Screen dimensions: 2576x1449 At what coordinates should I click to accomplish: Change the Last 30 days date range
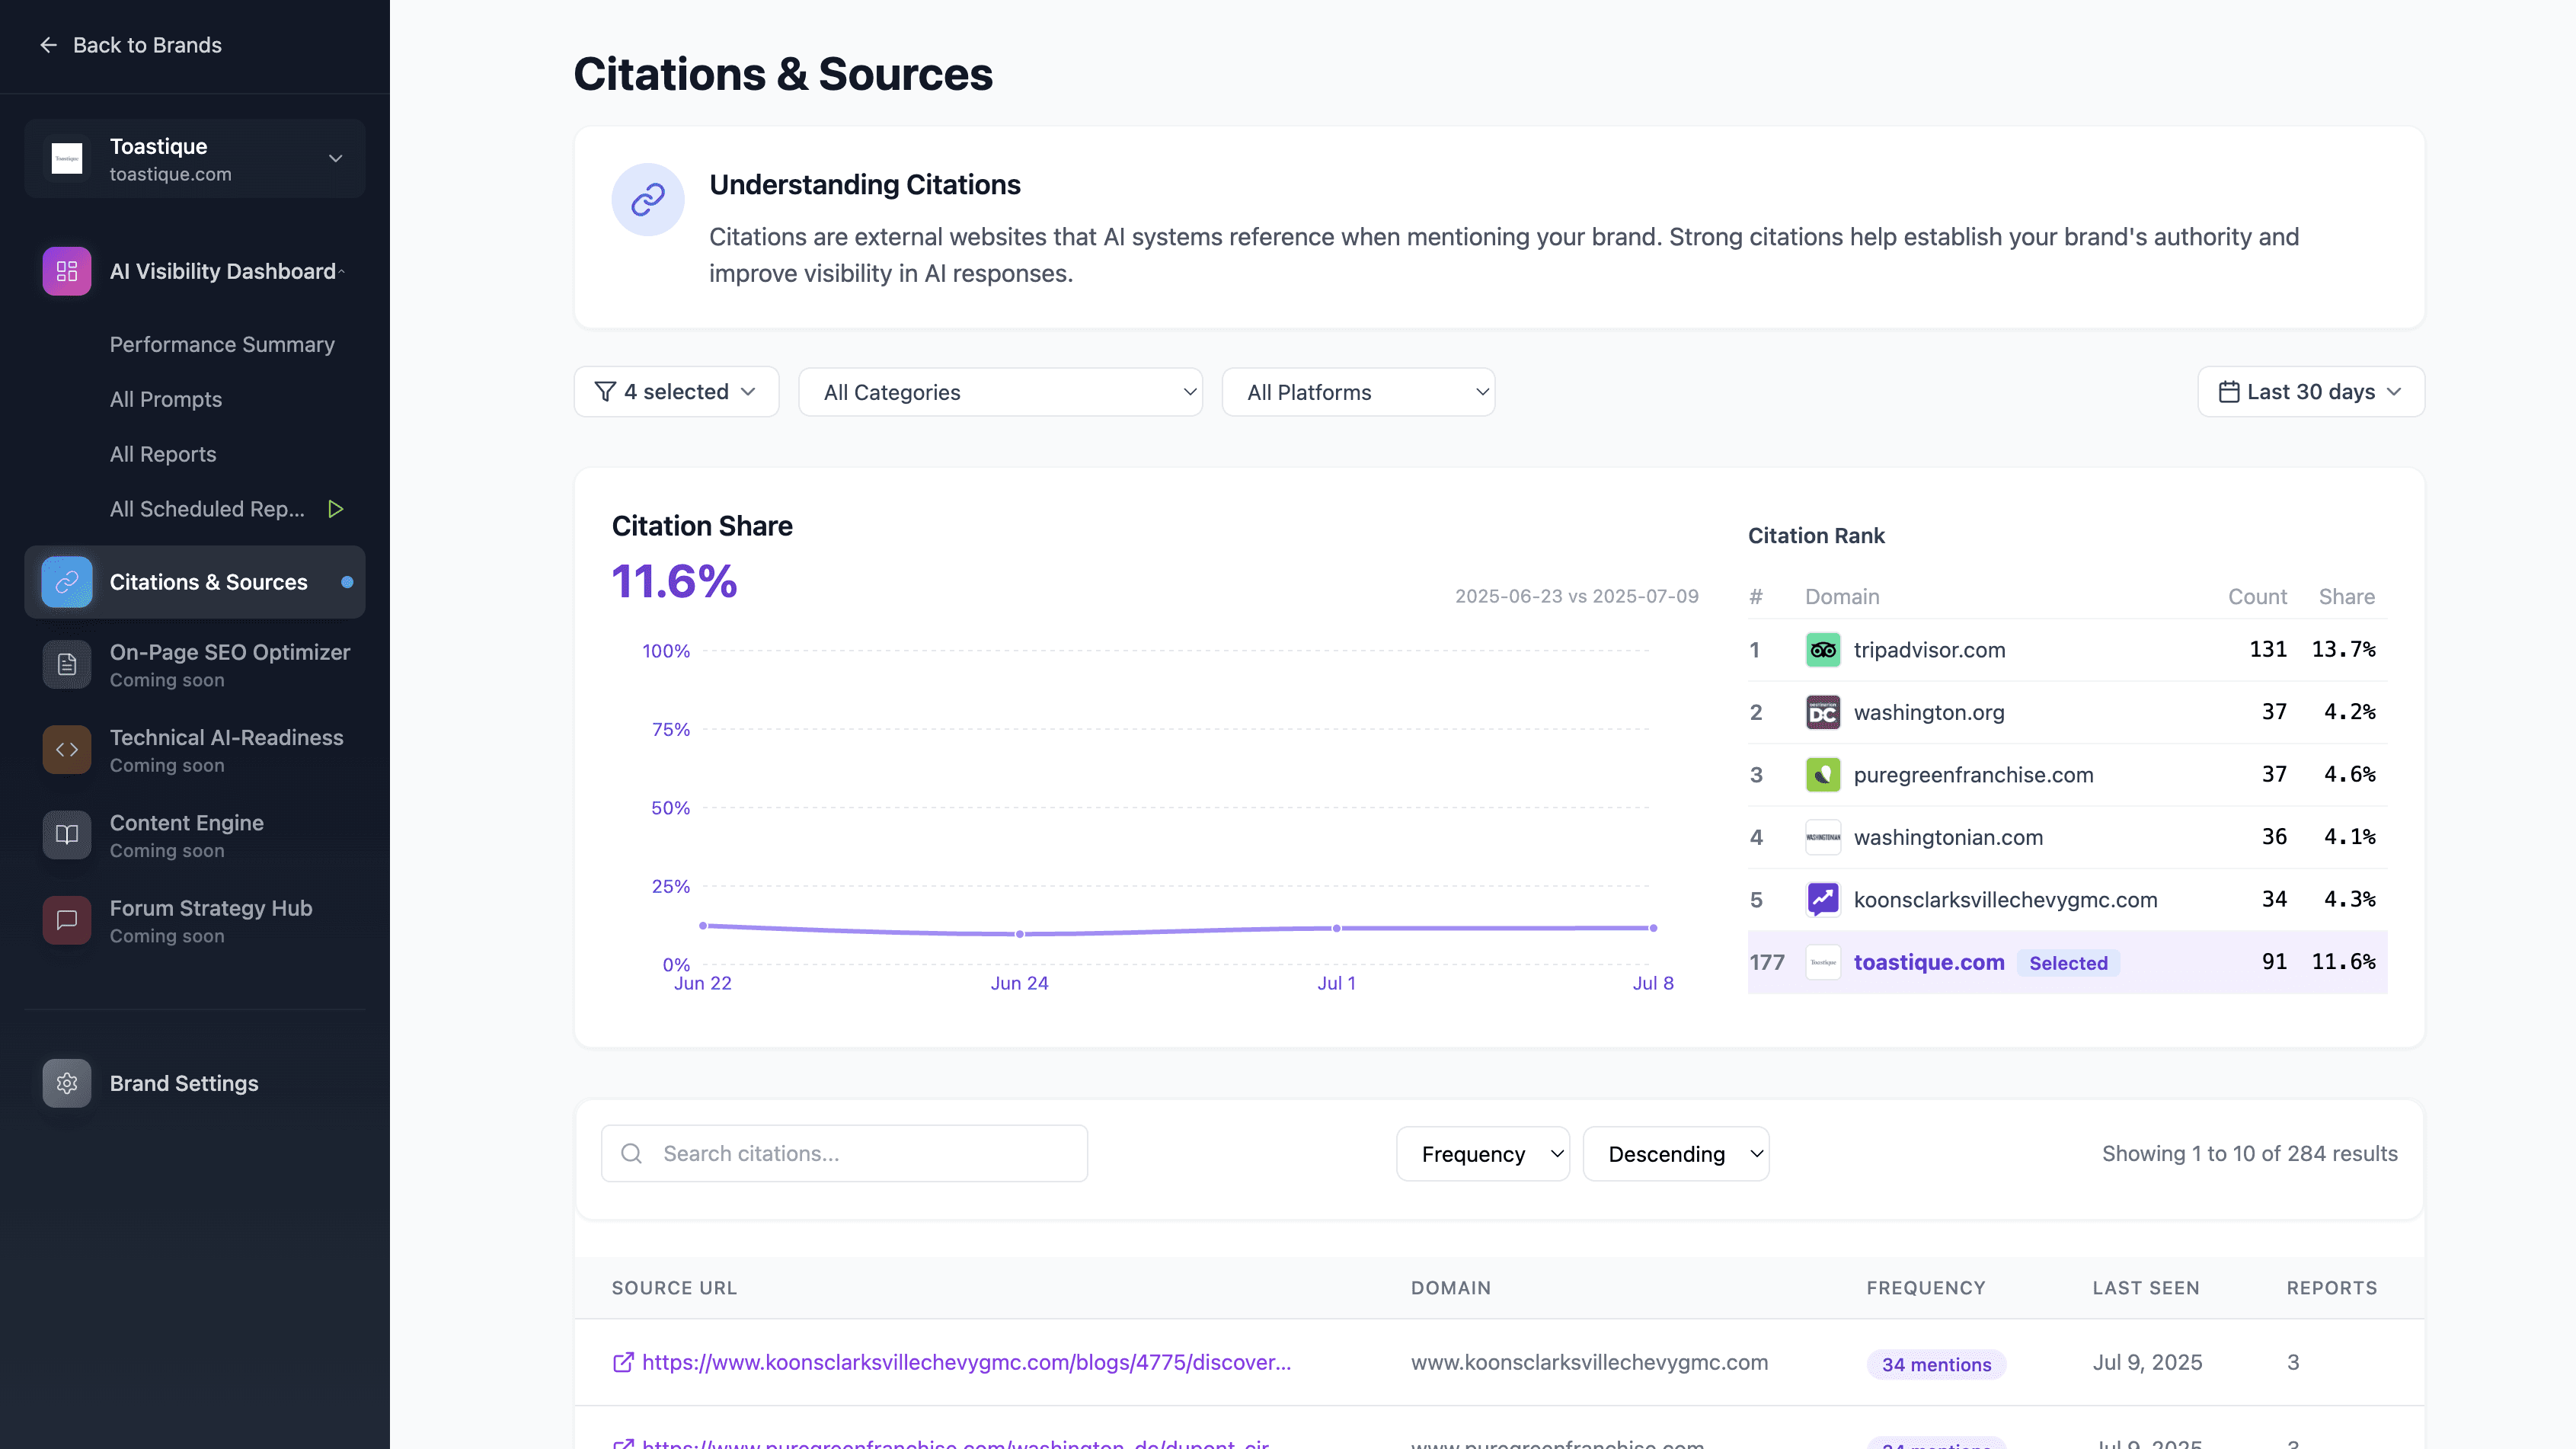2310,392
